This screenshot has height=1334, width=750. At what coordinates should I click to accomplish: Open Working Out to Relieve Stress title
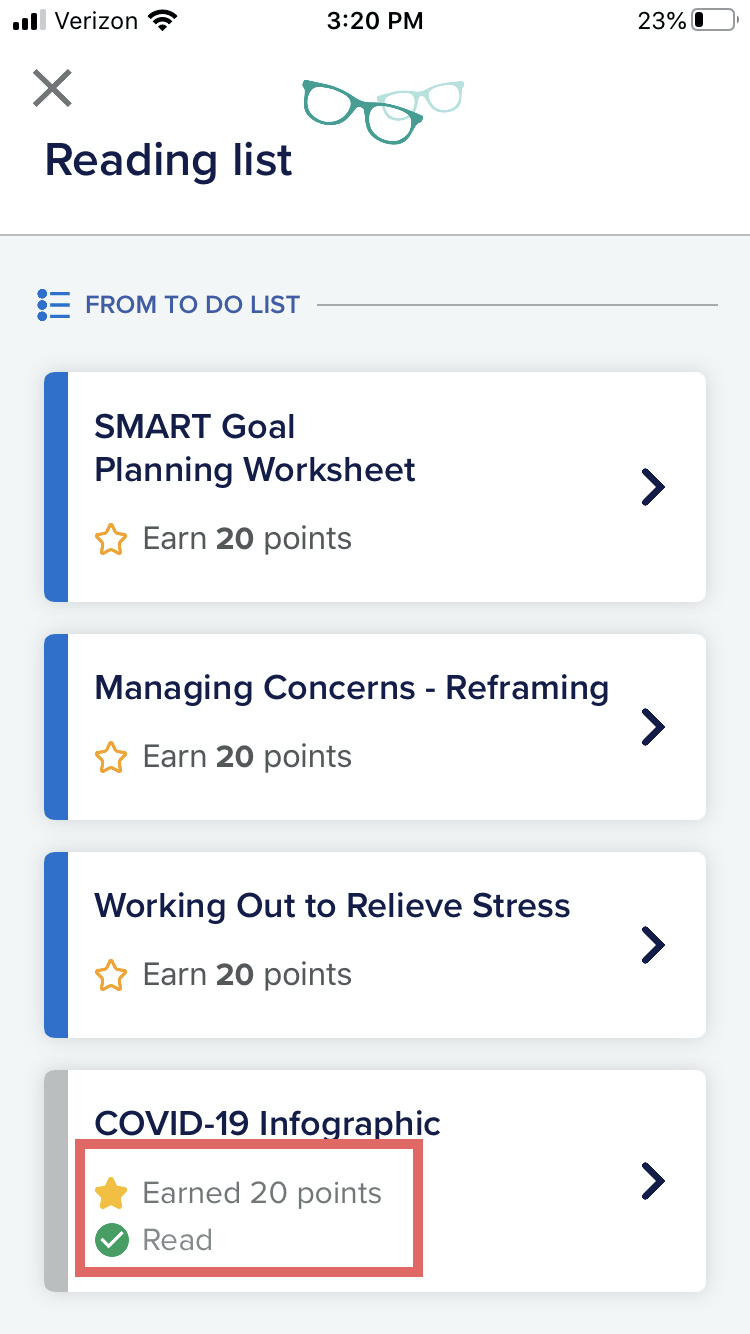click(x=333, y=906)
